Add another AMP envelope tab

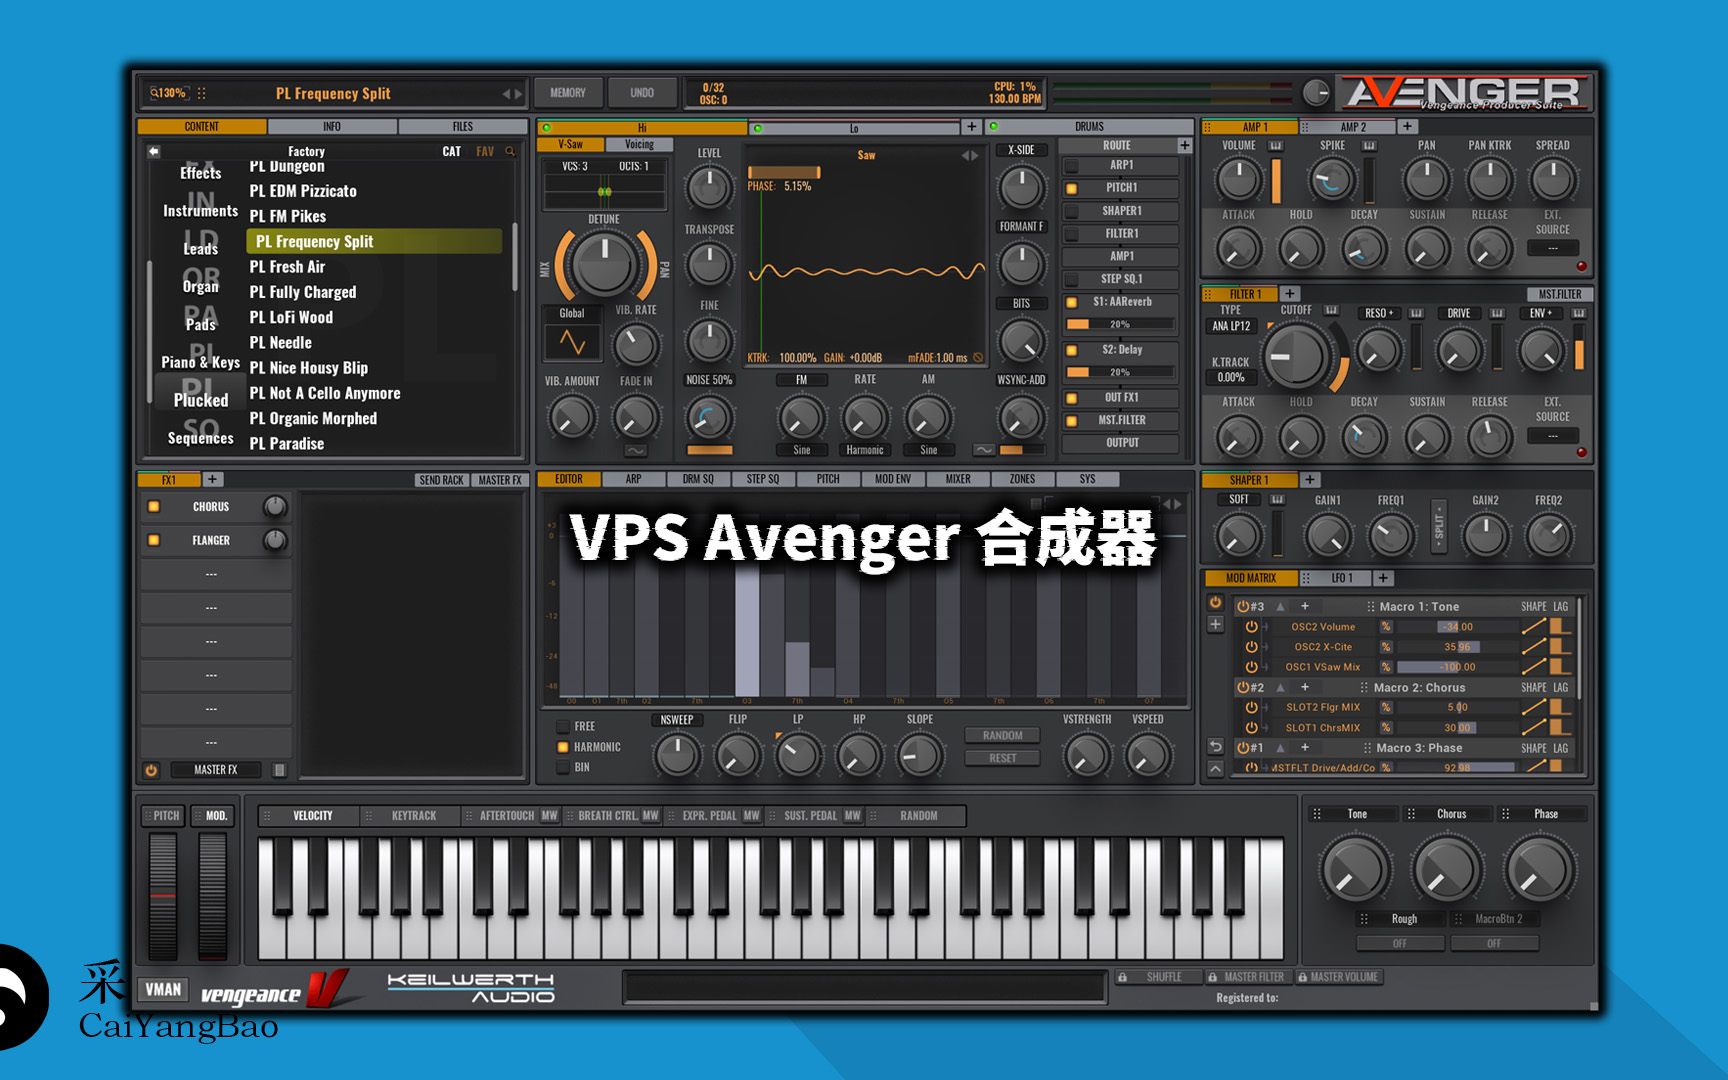(x=1407, y=127)
